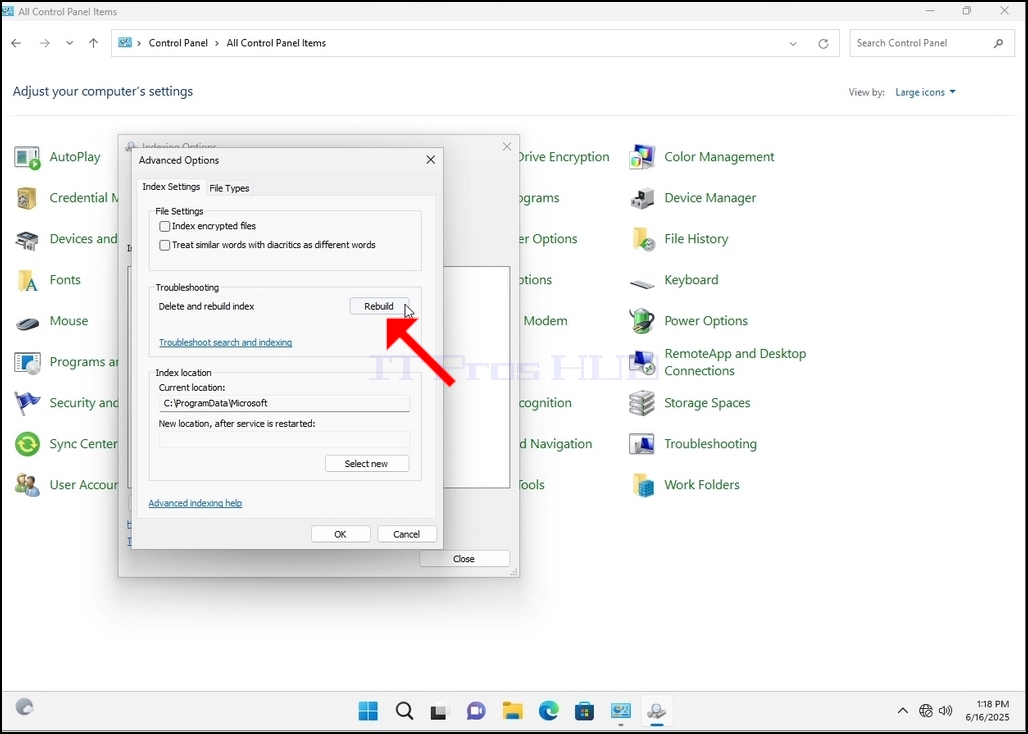Switch to the File Types tab
This screenshot has height=734, width=1028.
(229, 188)
